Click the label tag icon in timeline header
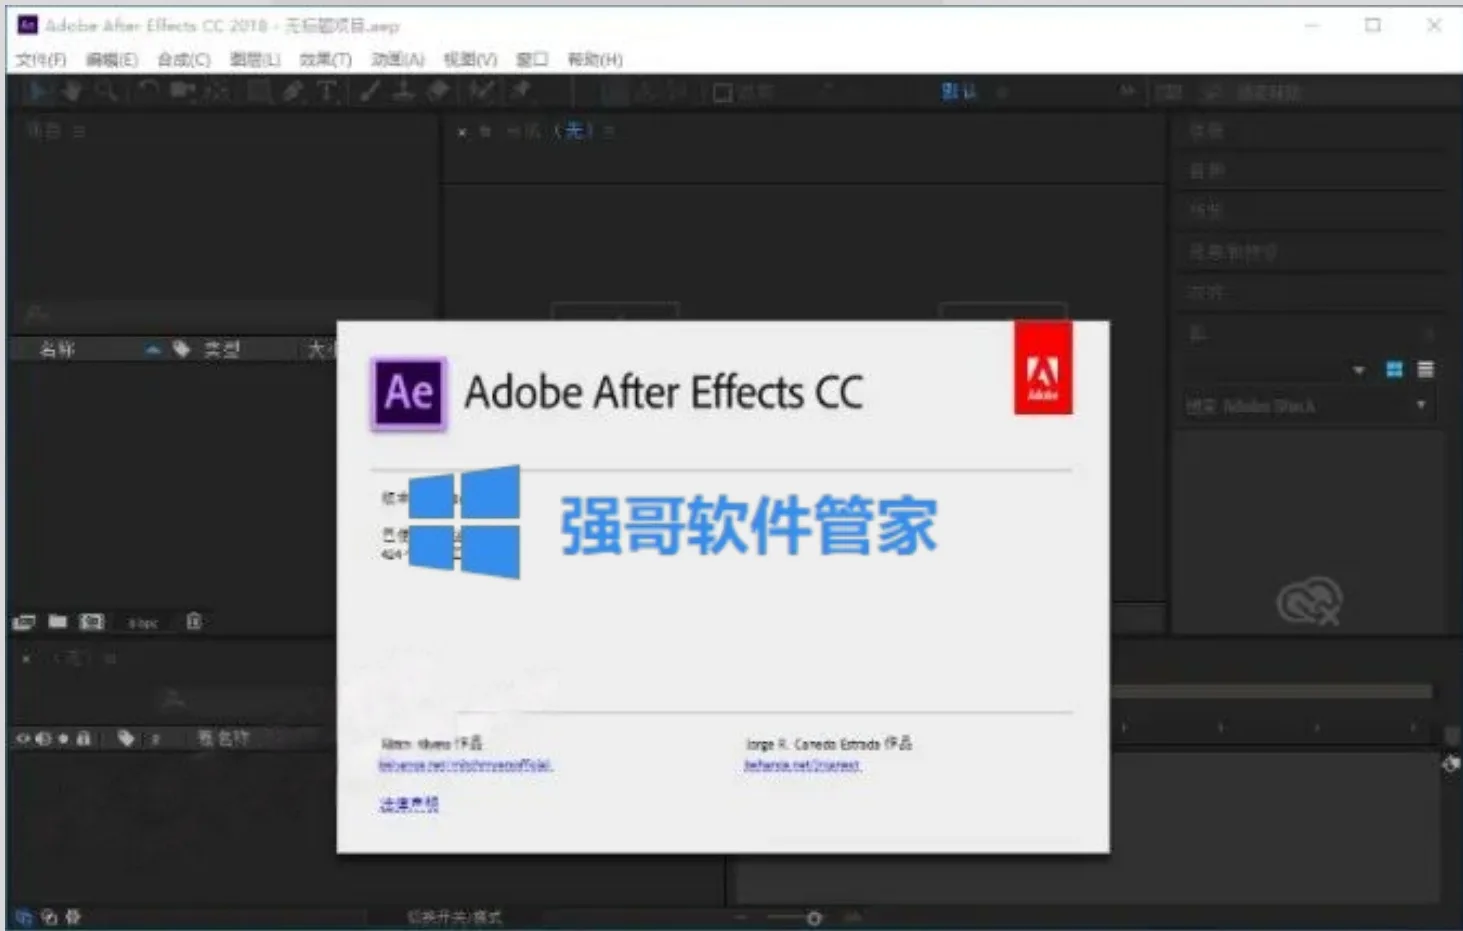Viewport: 1463px width, 931px height. click(x=126, y=738)
